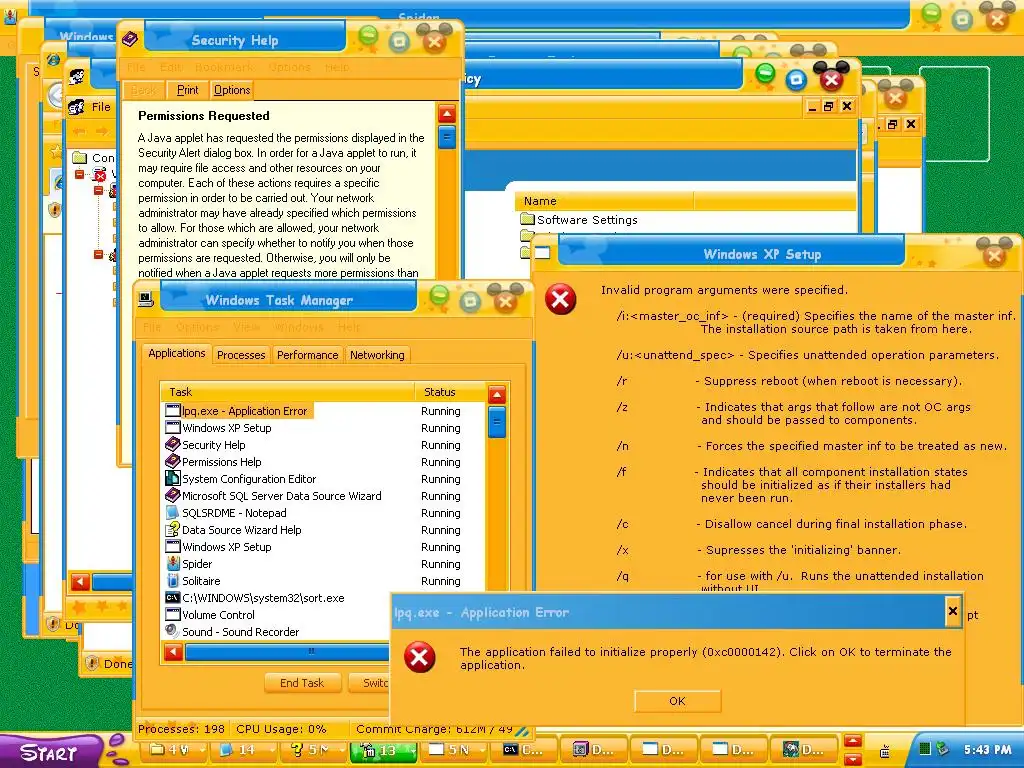Click the Options toolbar button in Security Help
Image resolution: width=1024 pixels, height=768 pixels.
click(x=232, y=90)
